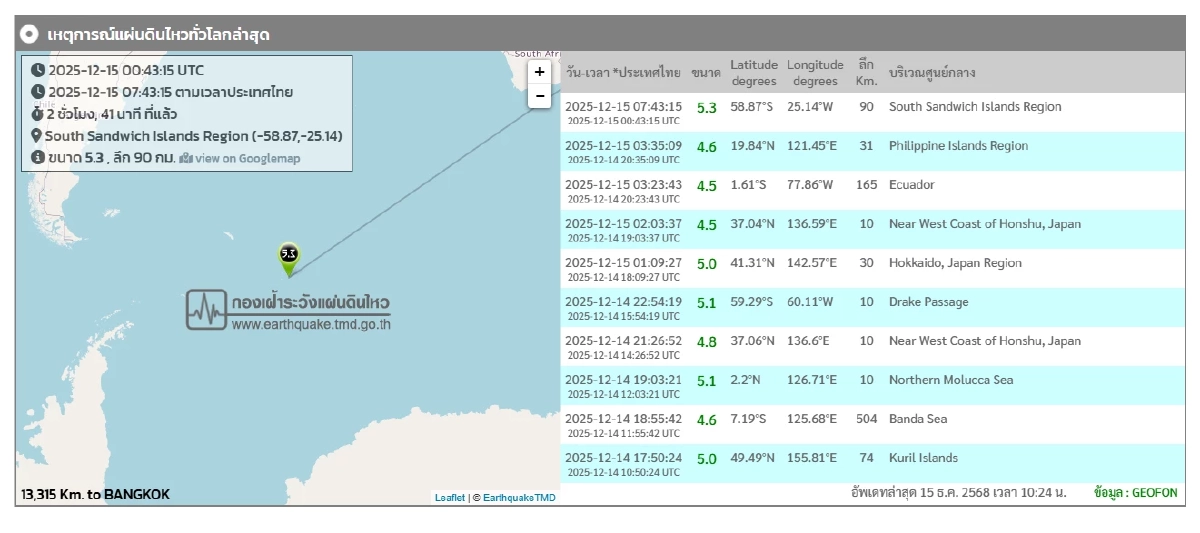
Task: Click the location pin icon in the info panel
Action: (37, 136)
